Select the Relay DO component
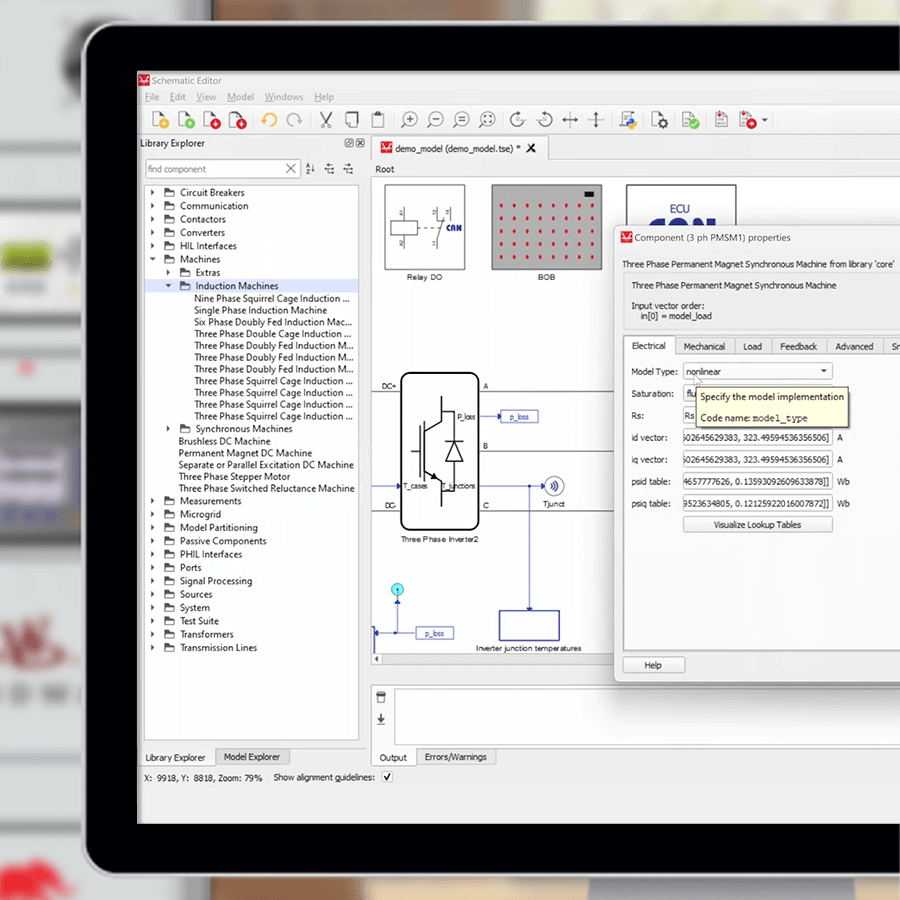This screenshot has height=900, width=900. pos(425,227)
